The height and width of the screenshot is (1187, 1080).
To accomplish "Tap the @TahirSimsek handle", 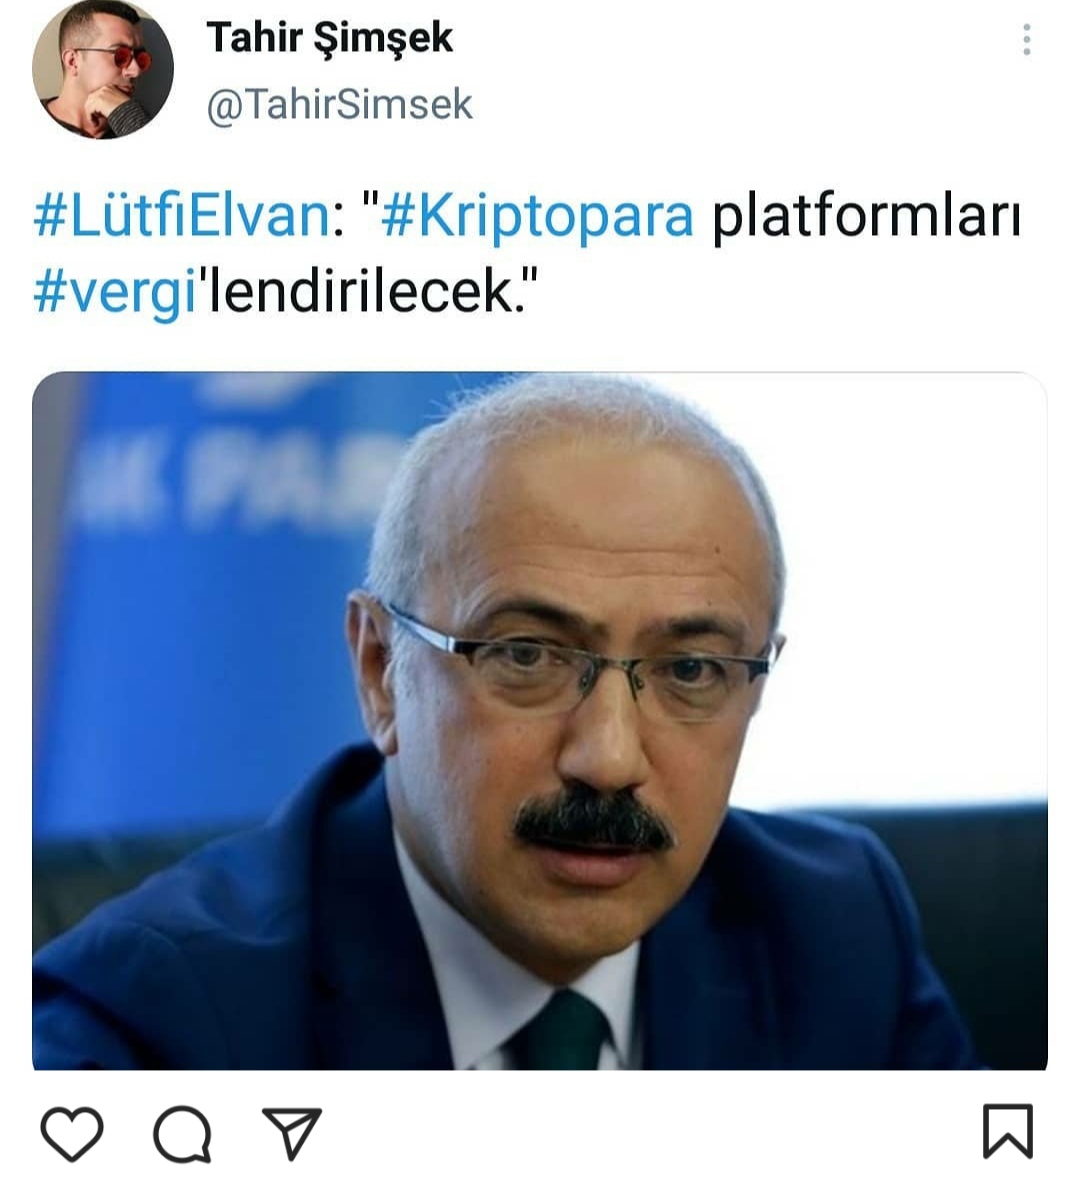I will click(340, 104).
